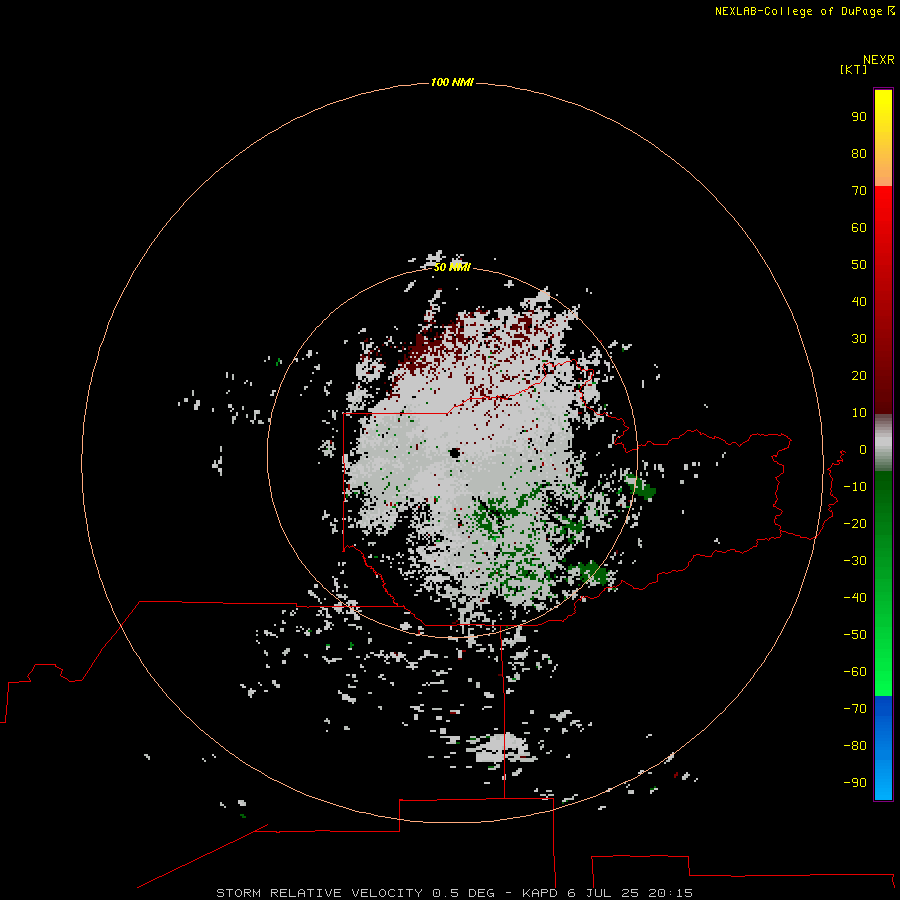Click the STORM RELATIVE VELOCITY caption text
The width and height of the screenshot is (900, 900).
(x=320, y=893)
